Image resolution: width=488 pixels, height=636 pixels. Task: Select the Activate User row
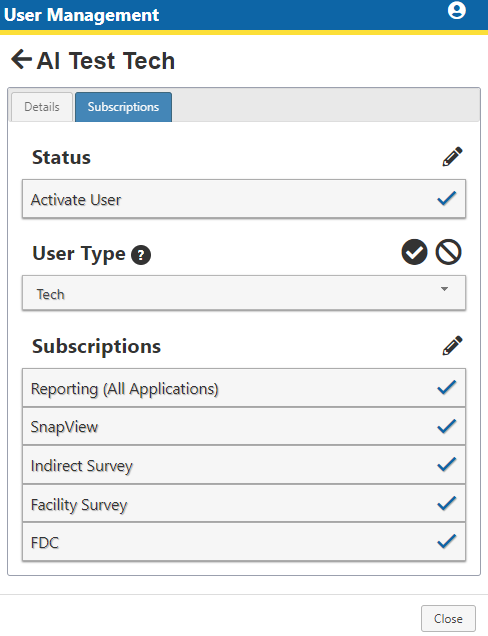click(x=244, y=199)
